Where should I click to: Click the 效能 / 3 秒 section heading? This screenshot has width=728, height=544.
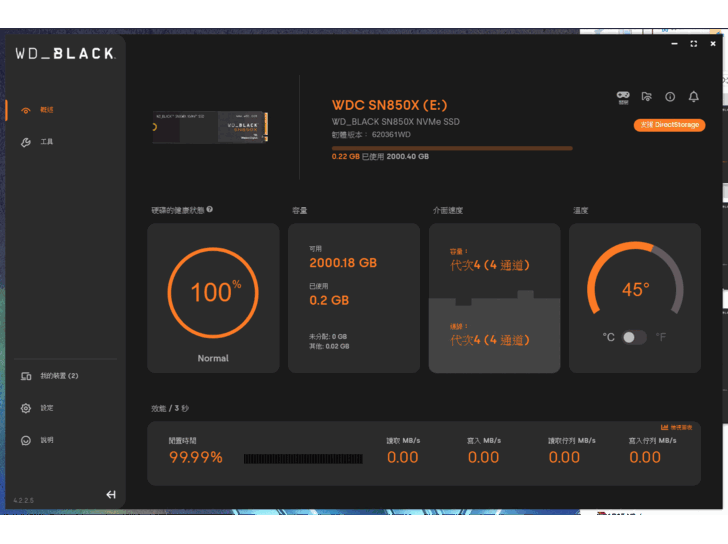click(x=170, y=408)
